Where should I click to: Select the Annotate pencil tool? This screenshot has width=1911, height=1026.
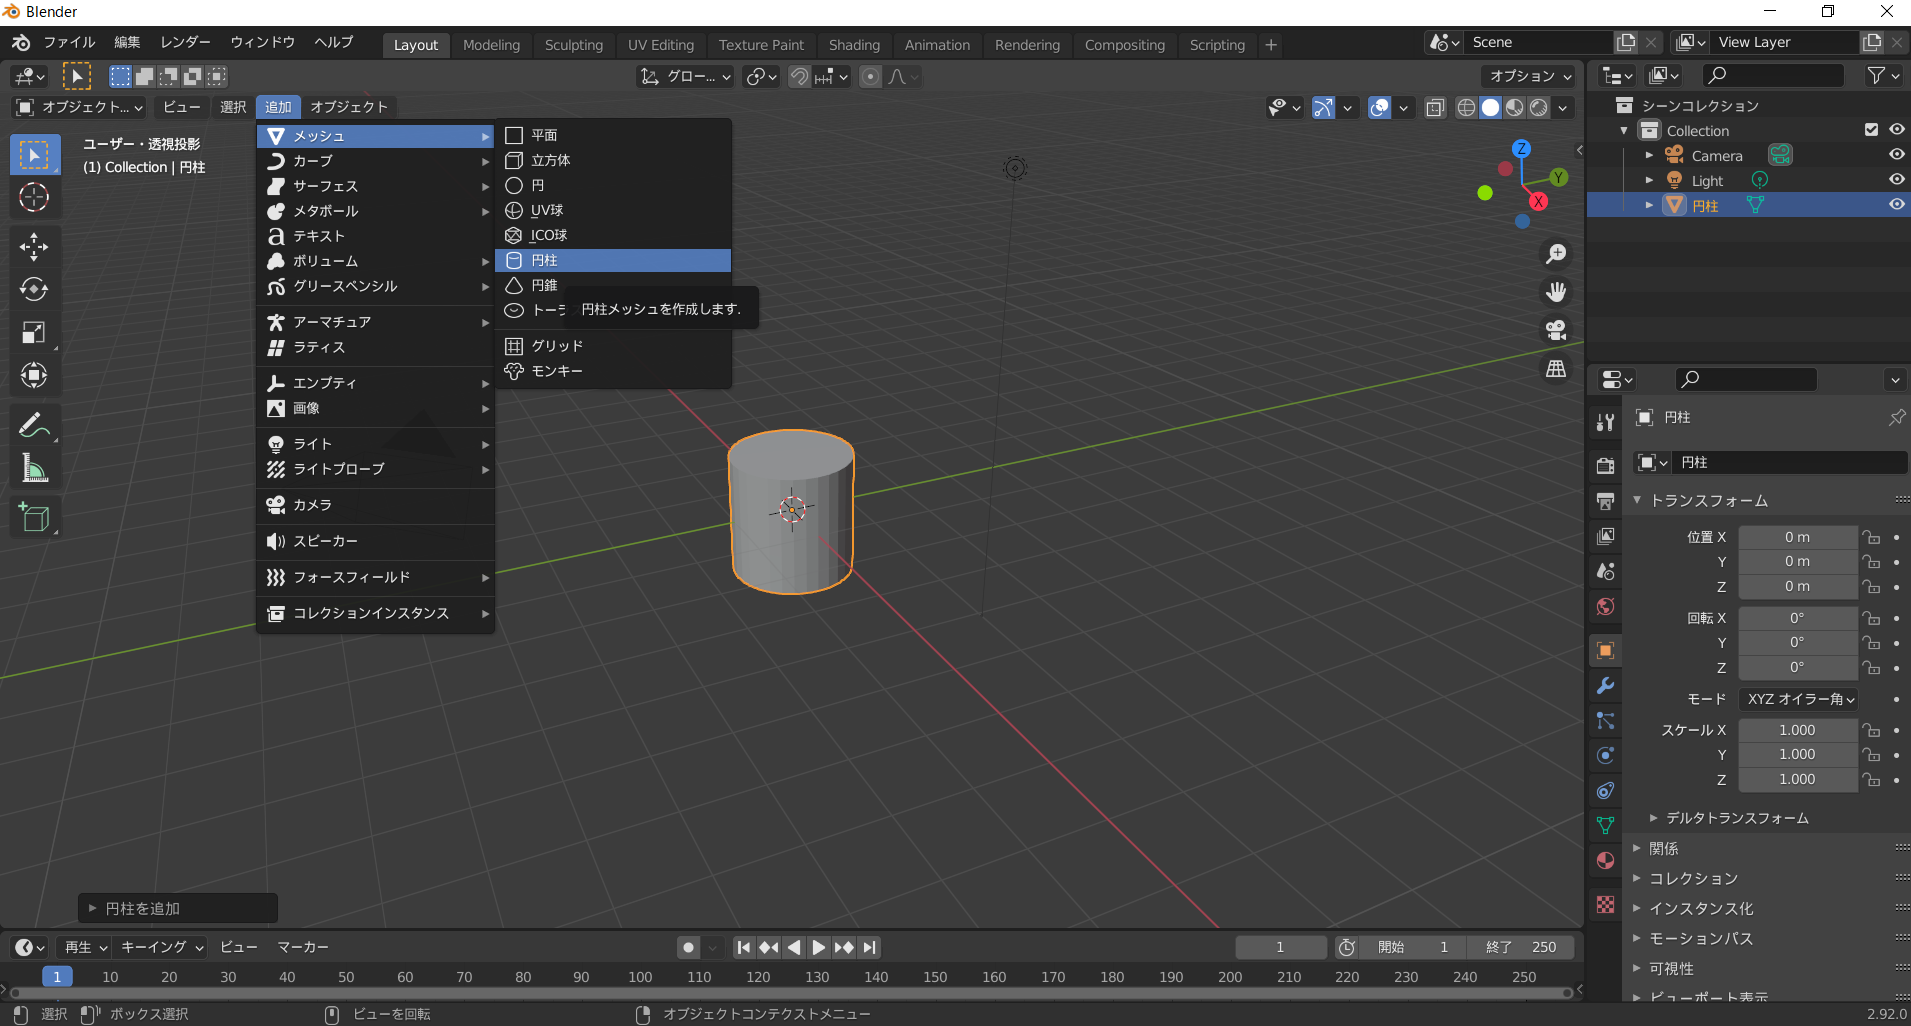(34, 425)
